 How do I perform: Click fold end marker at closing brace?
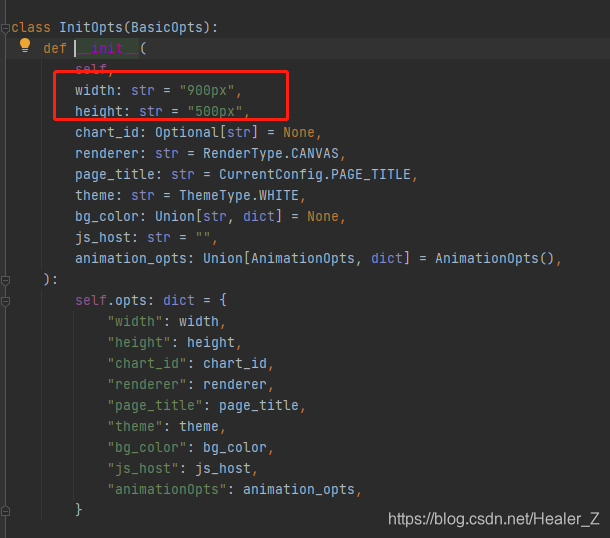tap(5, 511)
